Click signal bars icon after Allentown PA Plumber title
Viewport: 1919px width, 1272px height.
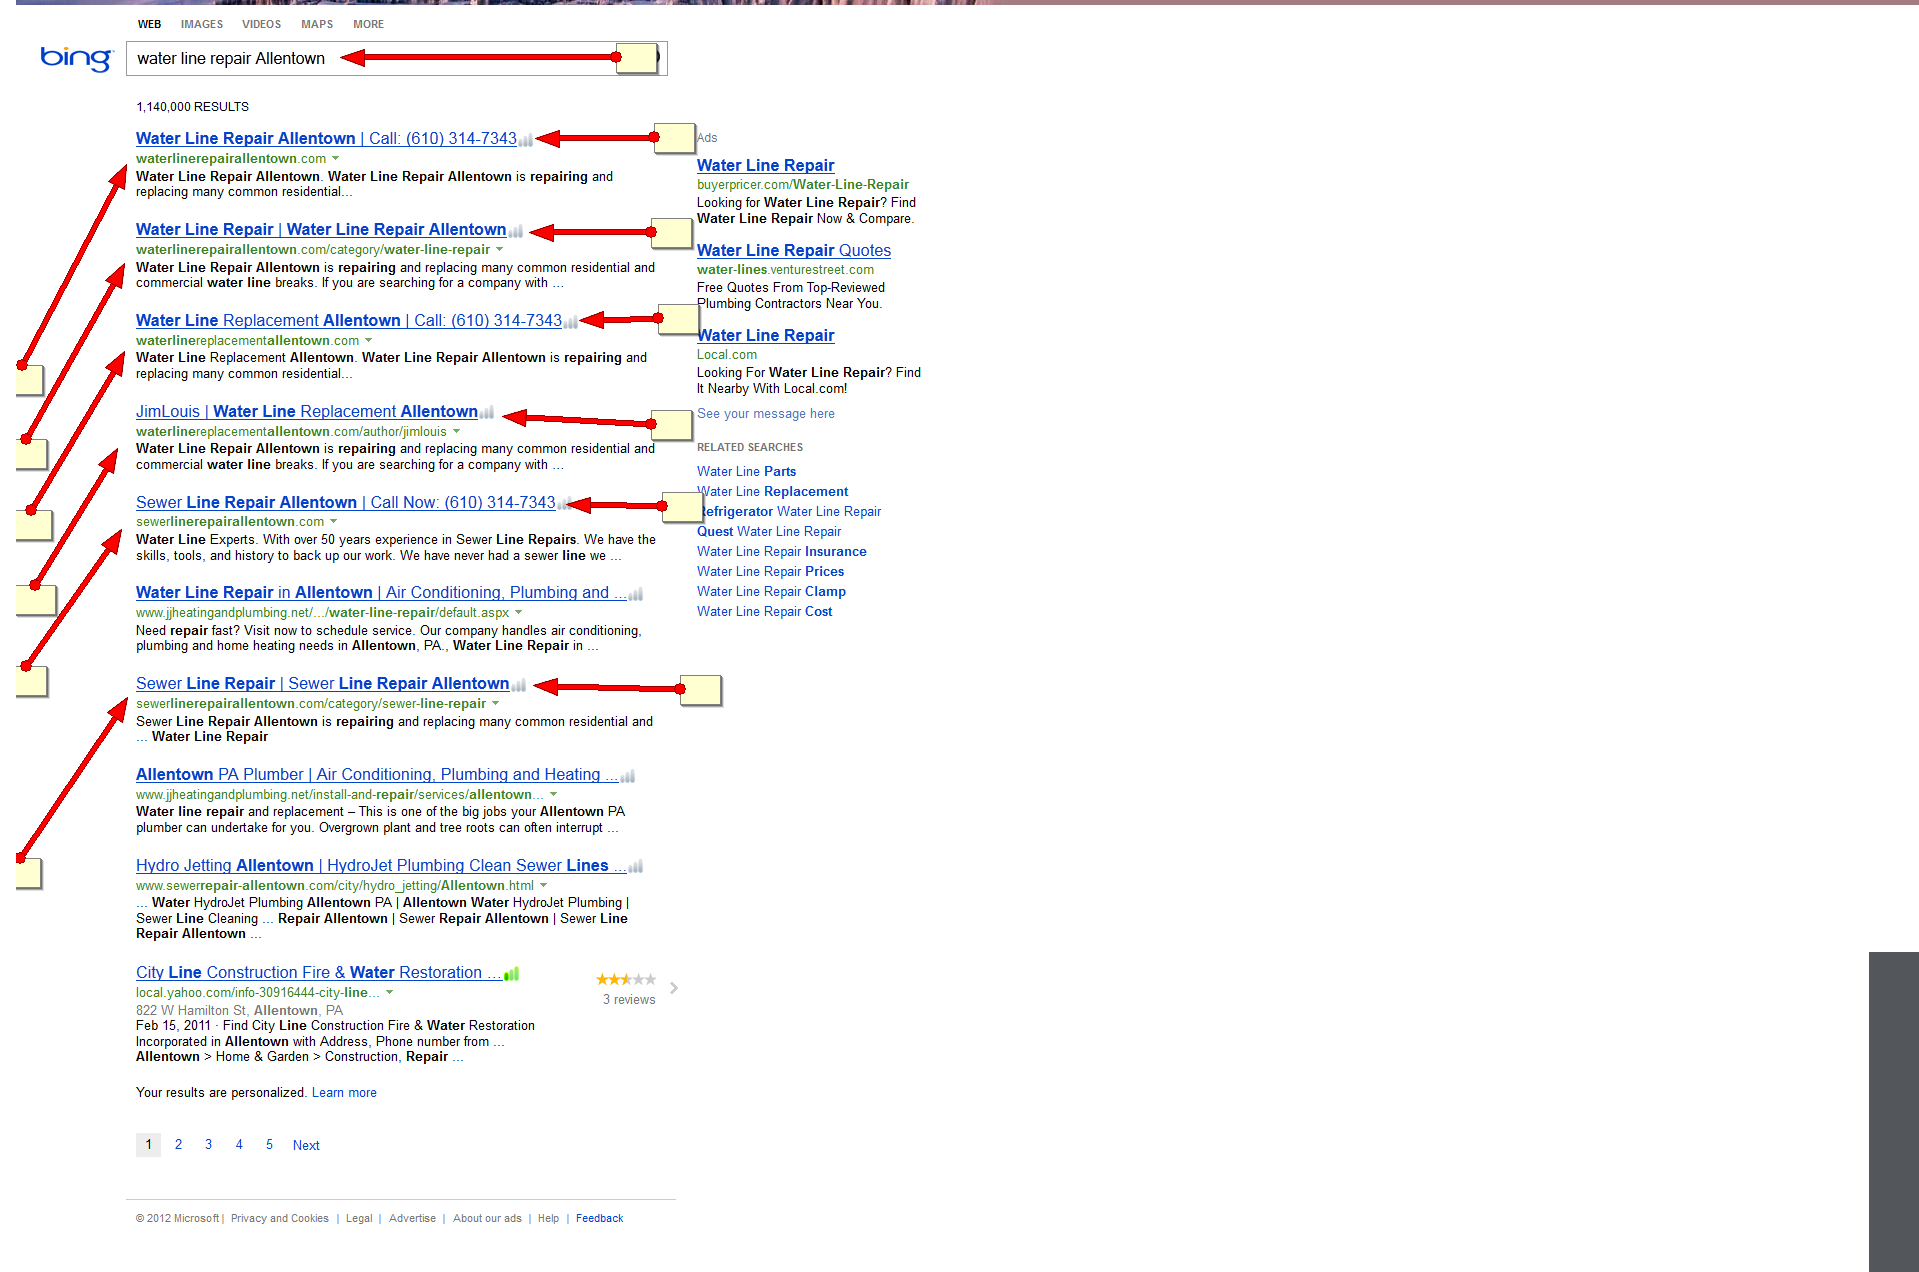pos(628,776)
